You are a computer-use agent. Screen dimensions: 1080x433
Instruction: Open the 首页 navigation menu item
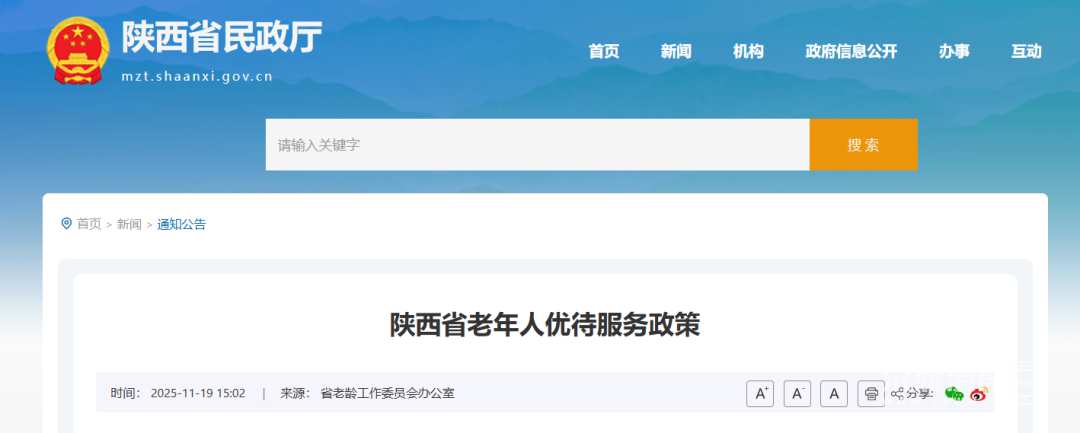point(604,51)
